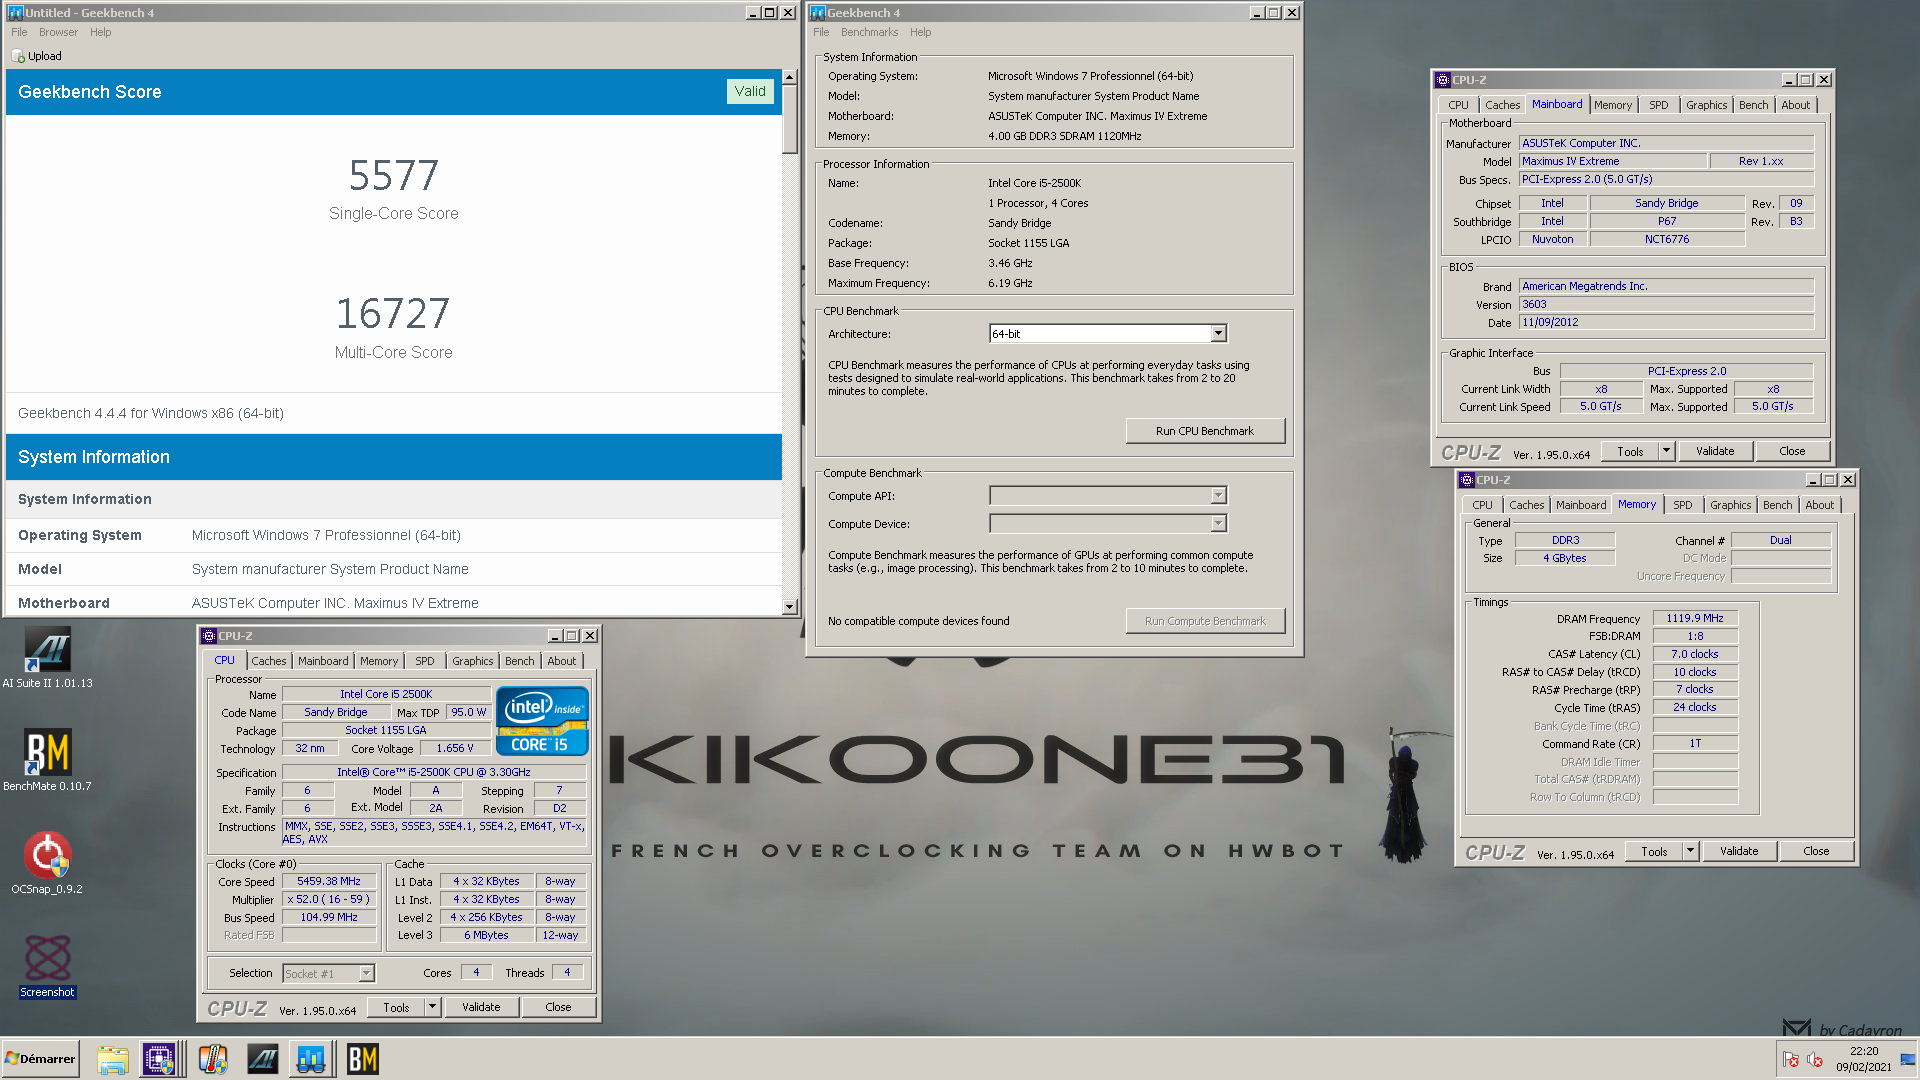The width and height of the screenshot is (1920, 1080).
Task: Open the paint brushes taskbar icon
Action: (x=212, y=1059)
